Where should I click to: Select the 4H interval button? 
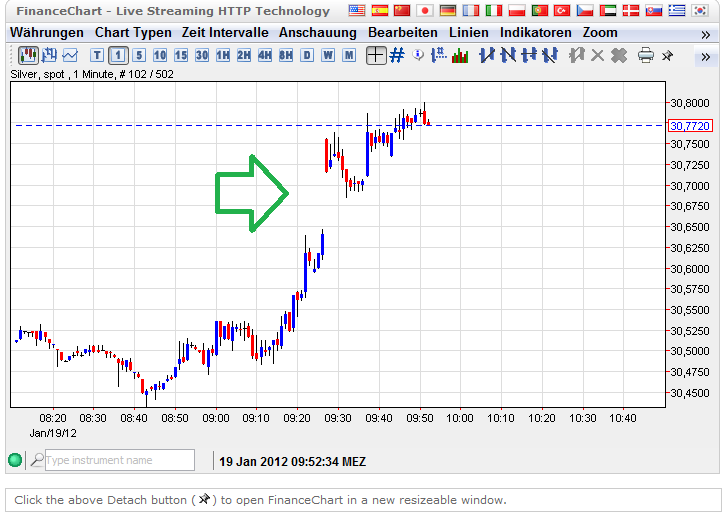pyautogui.click(x=265, y=56)
